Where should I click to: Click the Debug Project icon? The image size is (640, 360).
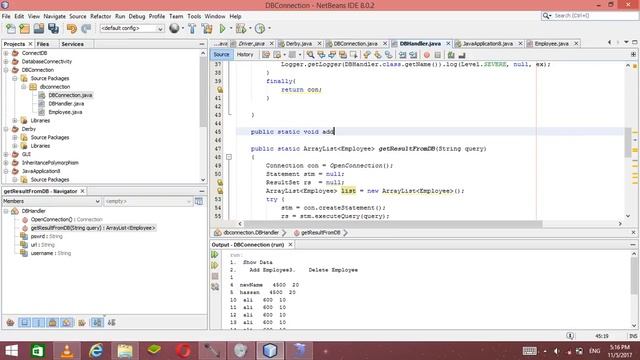[x=240, y=29]
